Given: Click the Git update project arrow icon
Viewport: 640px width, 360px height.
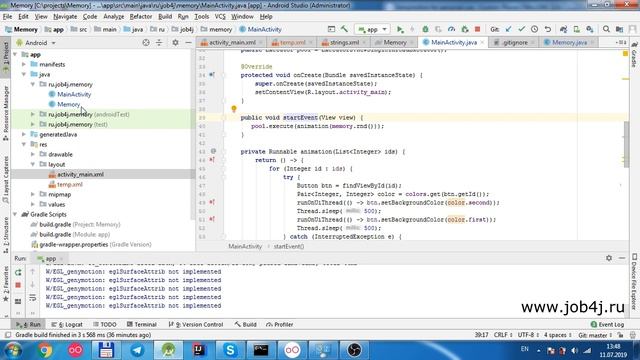Looking at the screenshot, I should pyautogui.click(x=508, y=29).
